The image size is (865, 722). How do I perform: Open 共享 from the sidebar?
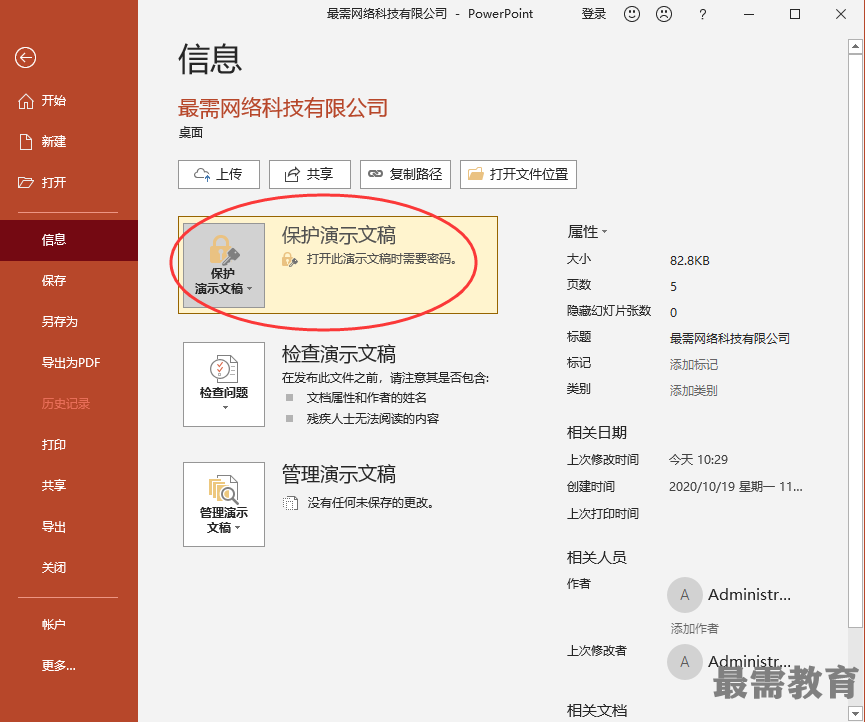[x=69, y=485]
